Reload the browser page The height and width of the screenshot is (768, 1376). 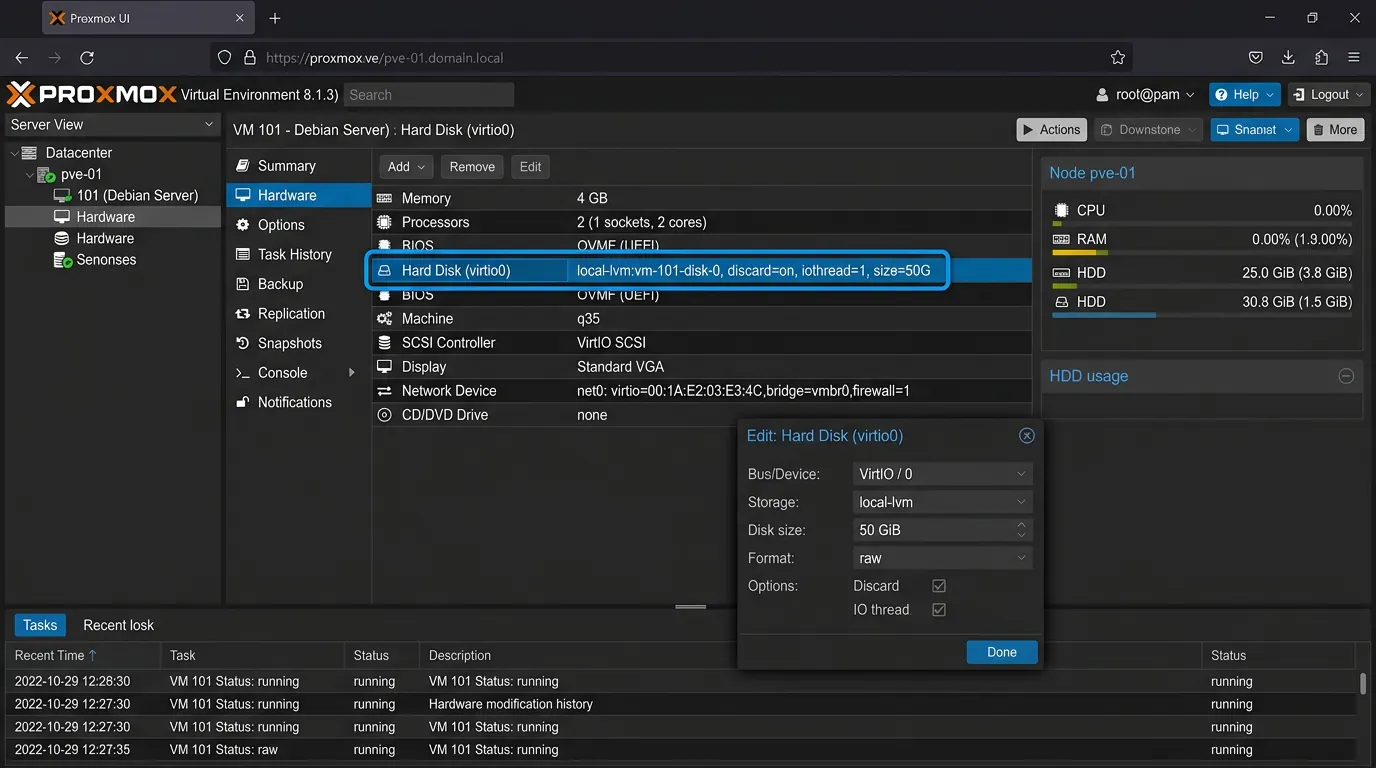tap(87, 58)
